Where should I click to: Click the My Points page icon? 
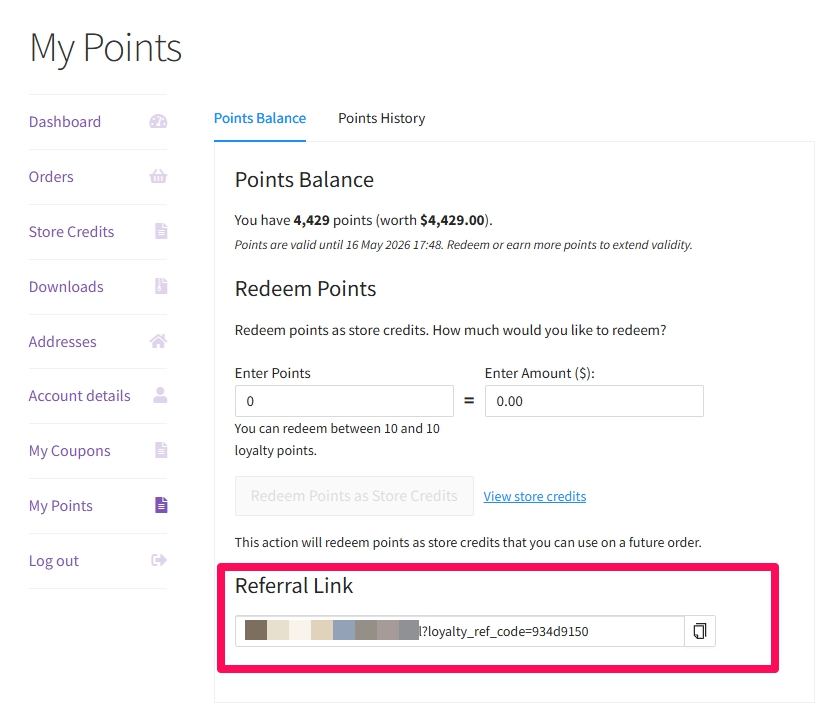pyautogui.click(x=161, y=505)
